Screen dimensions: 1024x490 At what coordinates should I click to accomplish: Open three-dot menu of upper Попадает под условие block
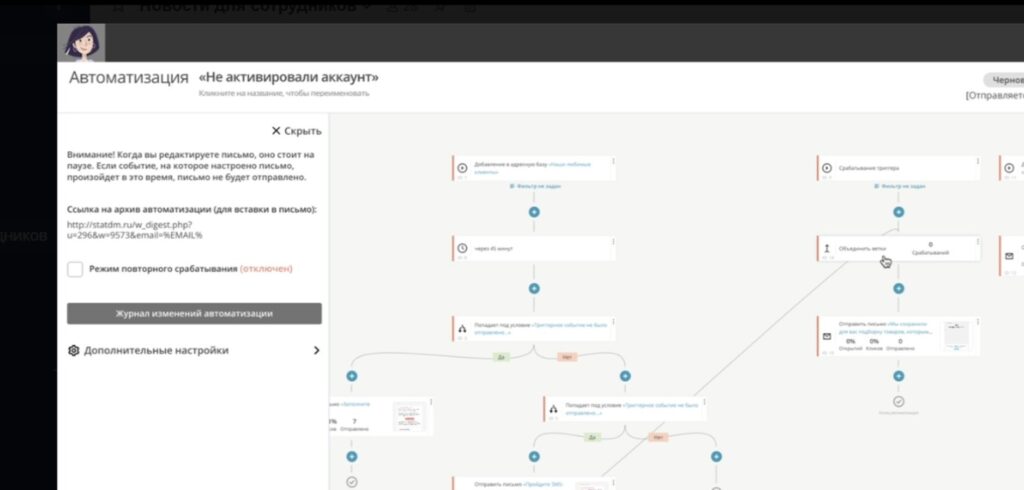[x=613, y=322]
